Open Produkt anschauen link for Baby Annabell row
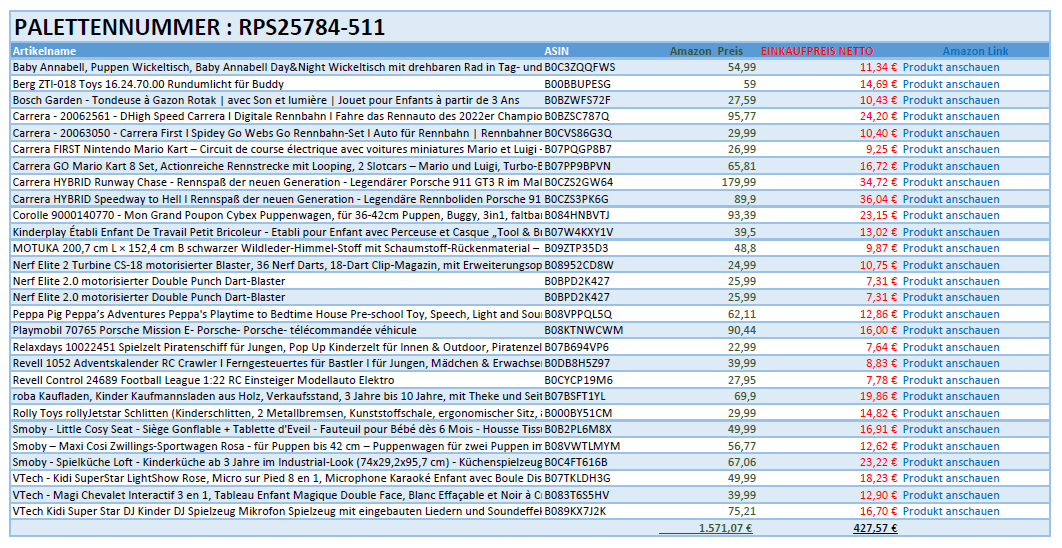This screenshot has height=548, width=1062. point(950,67)
